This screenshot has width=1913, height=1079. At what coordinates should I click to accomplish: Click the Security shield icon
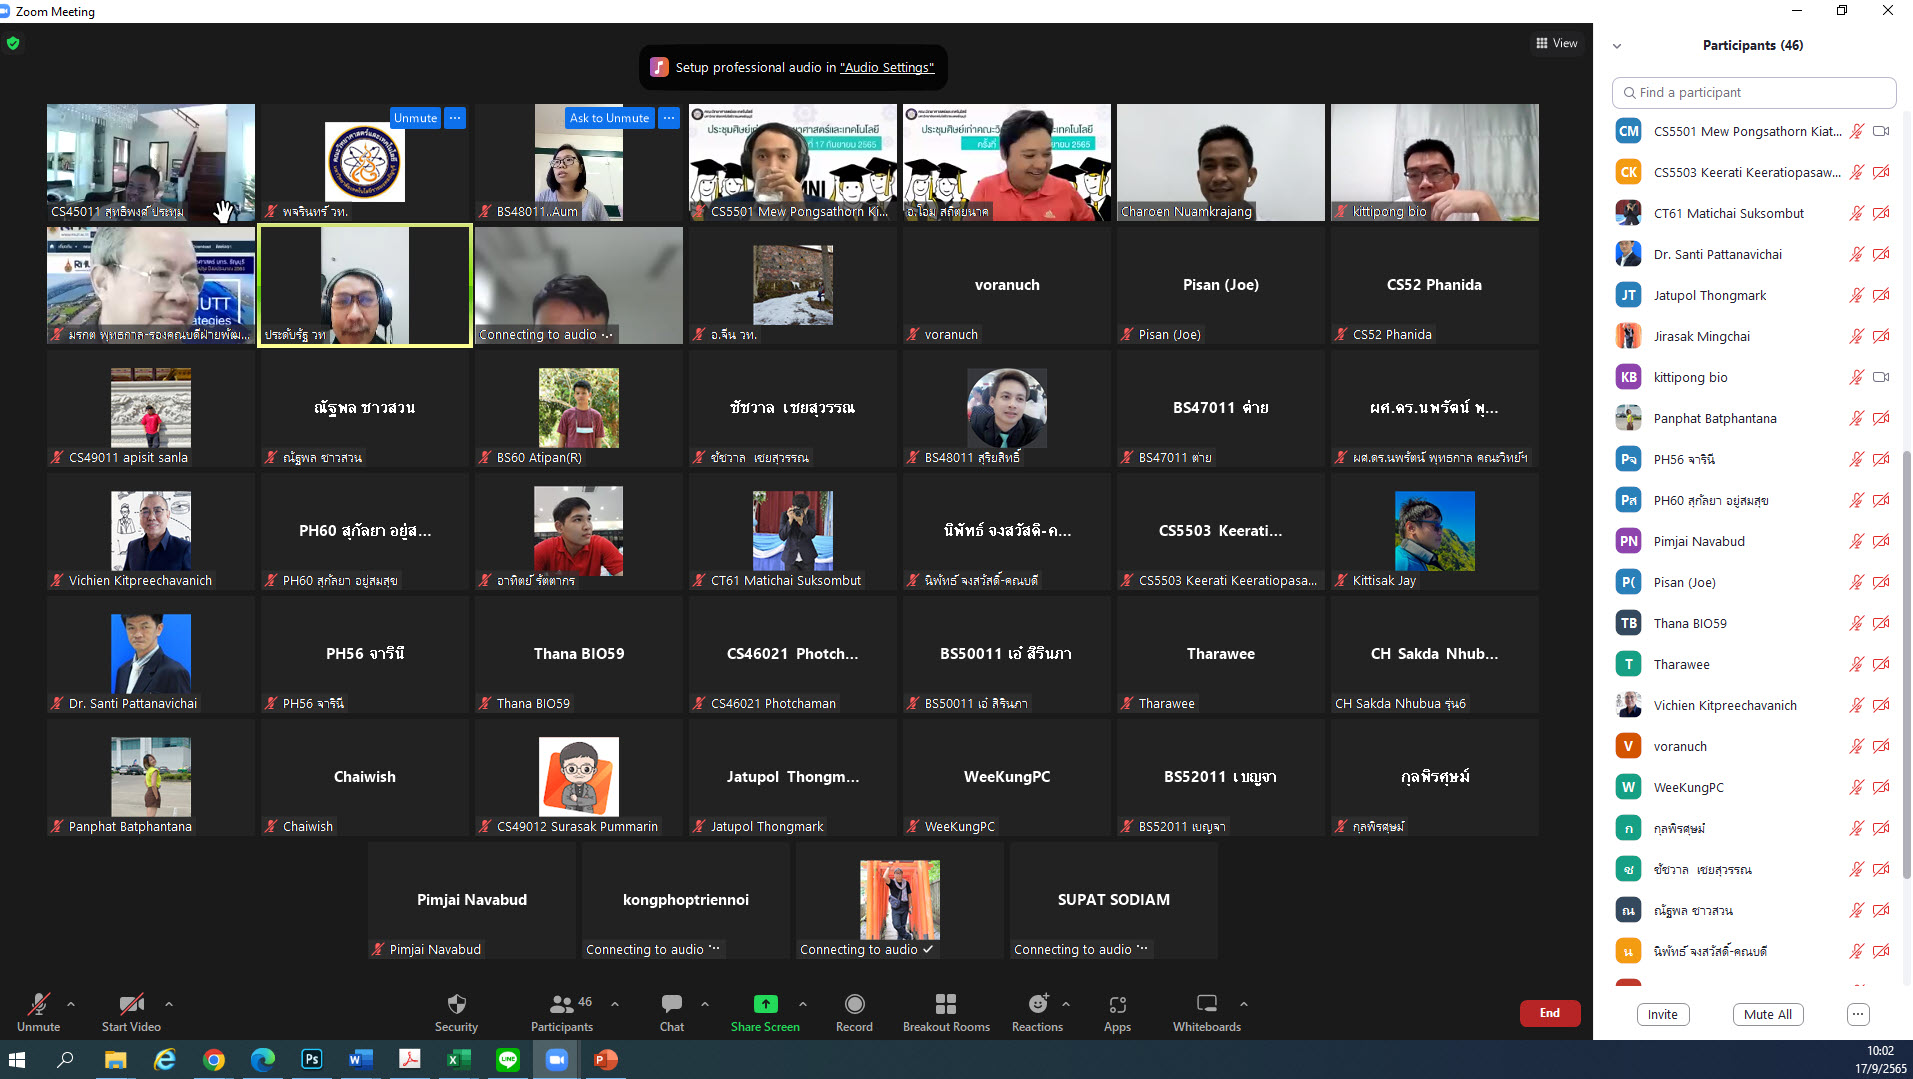pyautogui.click(x=456, y=1003)
